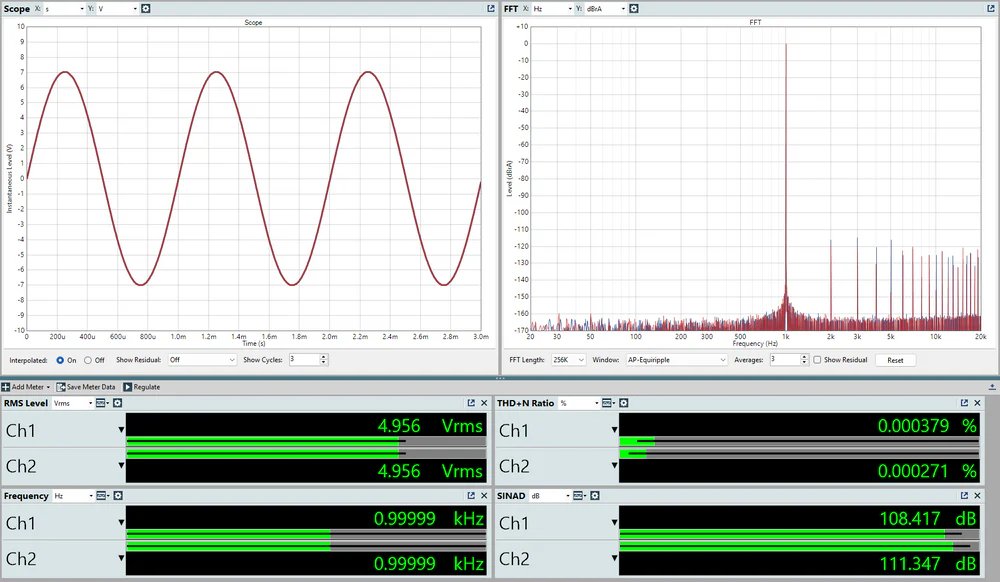
Task: Click the THD+N Ratio Ch1 bar meter
Action: [799, 440]
